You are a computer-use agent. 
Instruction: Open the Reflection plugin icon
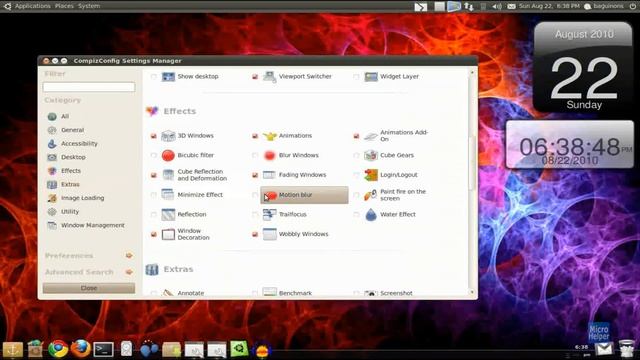pos(168,214)
